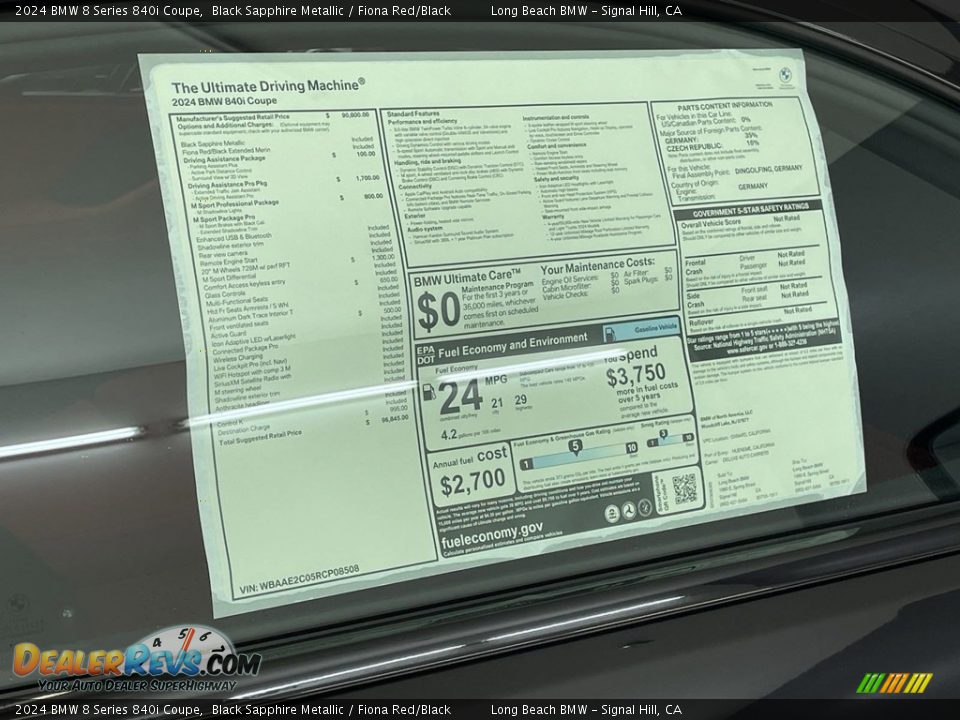
Task: Click the '4.2 gallons per 100 miles' value
Action: click(x=470, y=433)
